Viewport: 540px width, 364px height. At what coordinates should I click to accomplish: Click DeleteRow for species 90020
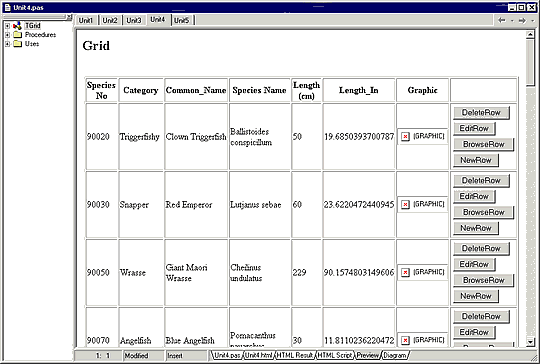[481, 113]
